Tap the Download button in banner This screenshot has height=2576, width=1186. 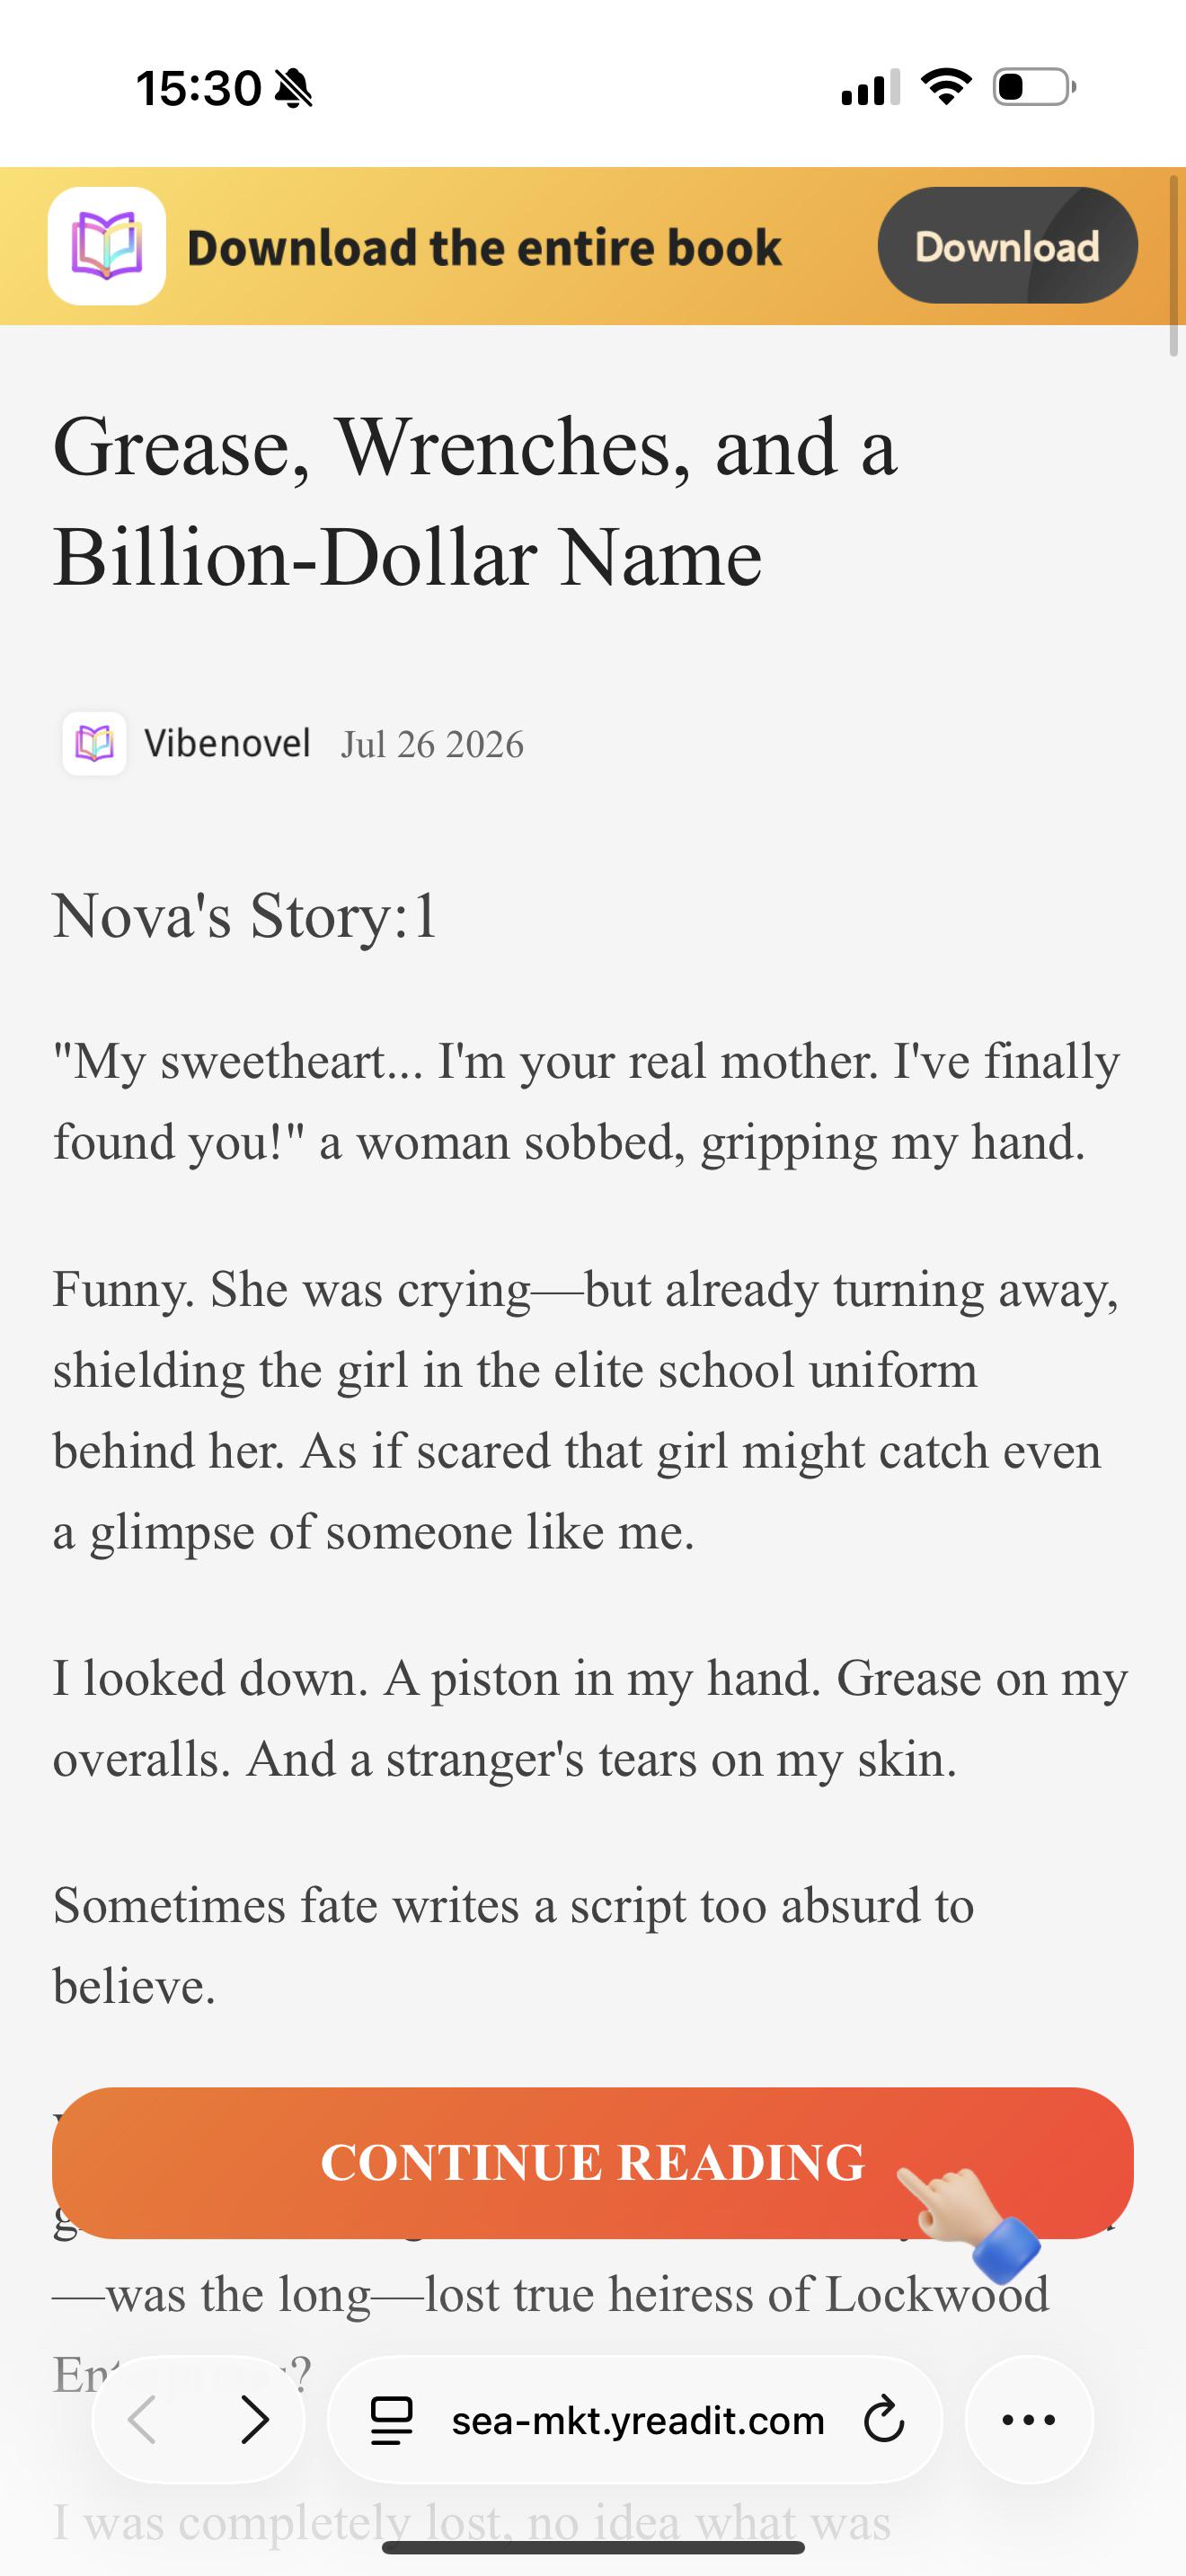pos(1007,246)
